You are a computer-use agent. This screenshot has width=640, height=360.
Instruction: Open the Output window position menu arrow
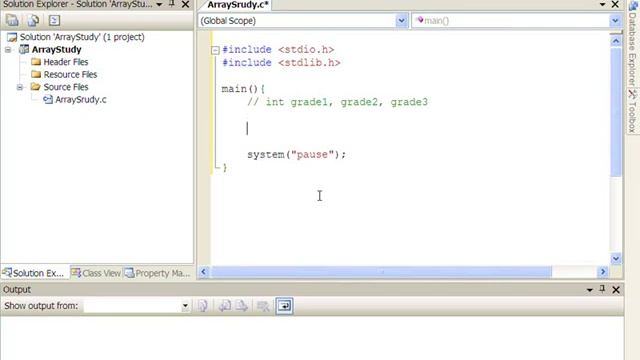(589, 290)
